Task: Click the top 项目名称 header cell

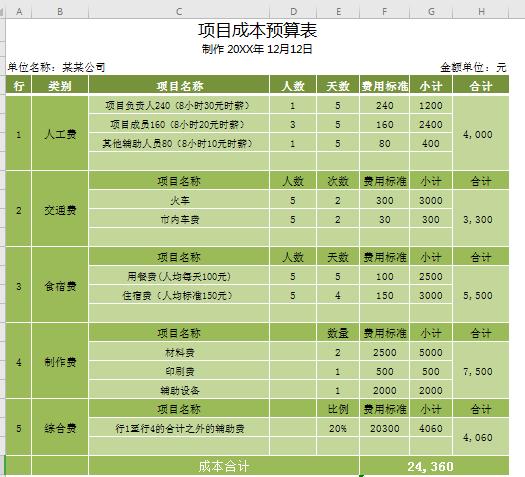Action: click(179, 86)
